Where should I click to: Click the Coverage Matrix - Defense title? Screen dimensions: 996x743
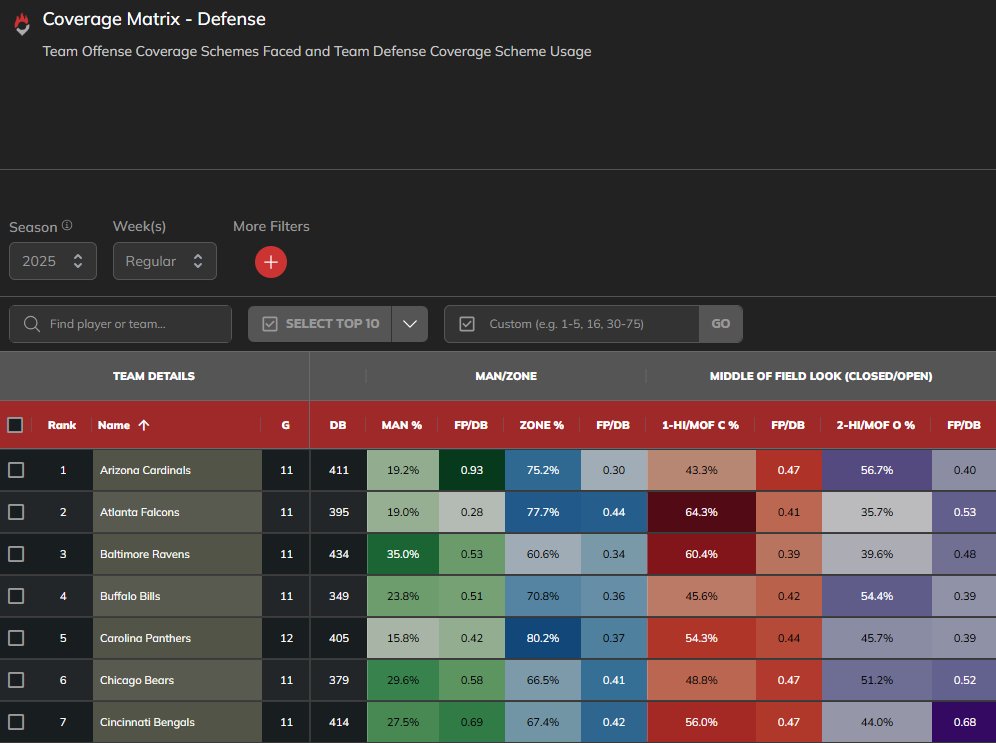click(154, 19)
